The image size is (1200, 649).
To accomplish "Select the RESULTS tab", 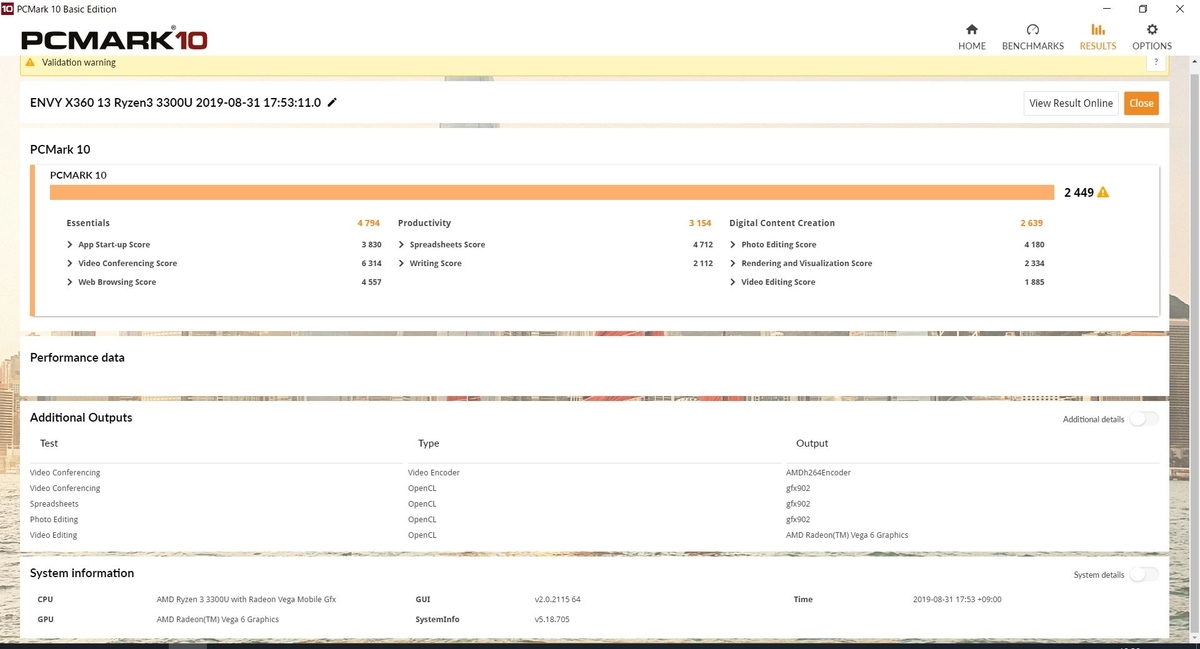I will coord(1098,38).
